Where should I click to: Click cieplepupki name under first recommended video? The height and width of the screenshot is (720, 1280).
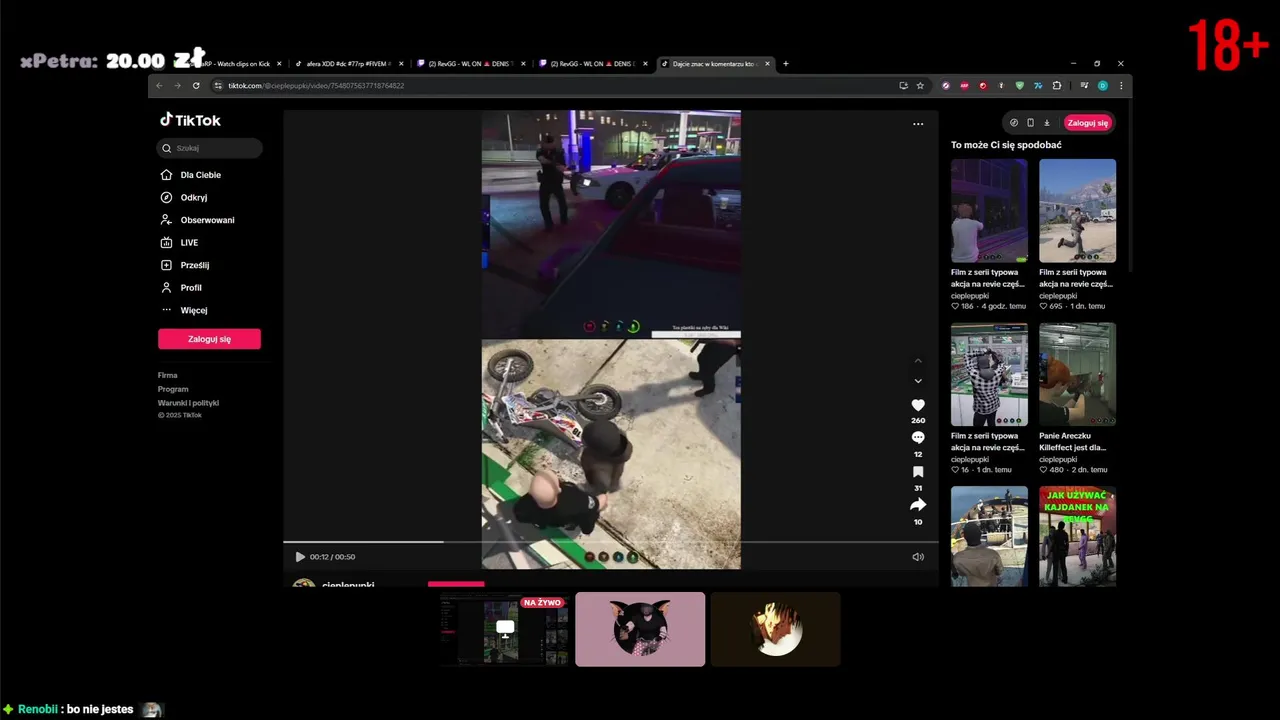(970, 296)
